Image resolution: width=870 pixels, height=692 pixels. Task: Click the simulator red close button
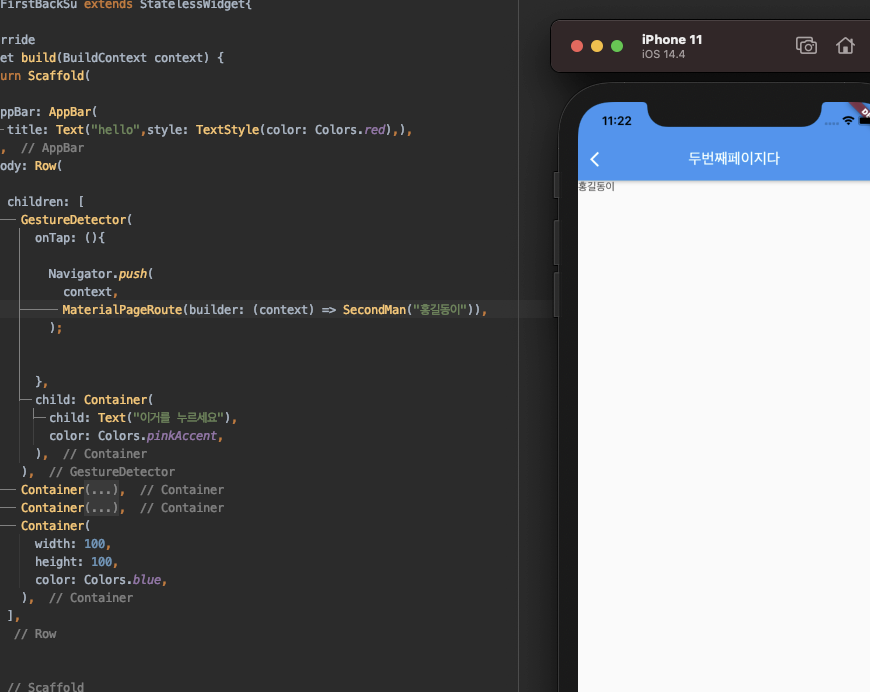coord(577,46)
